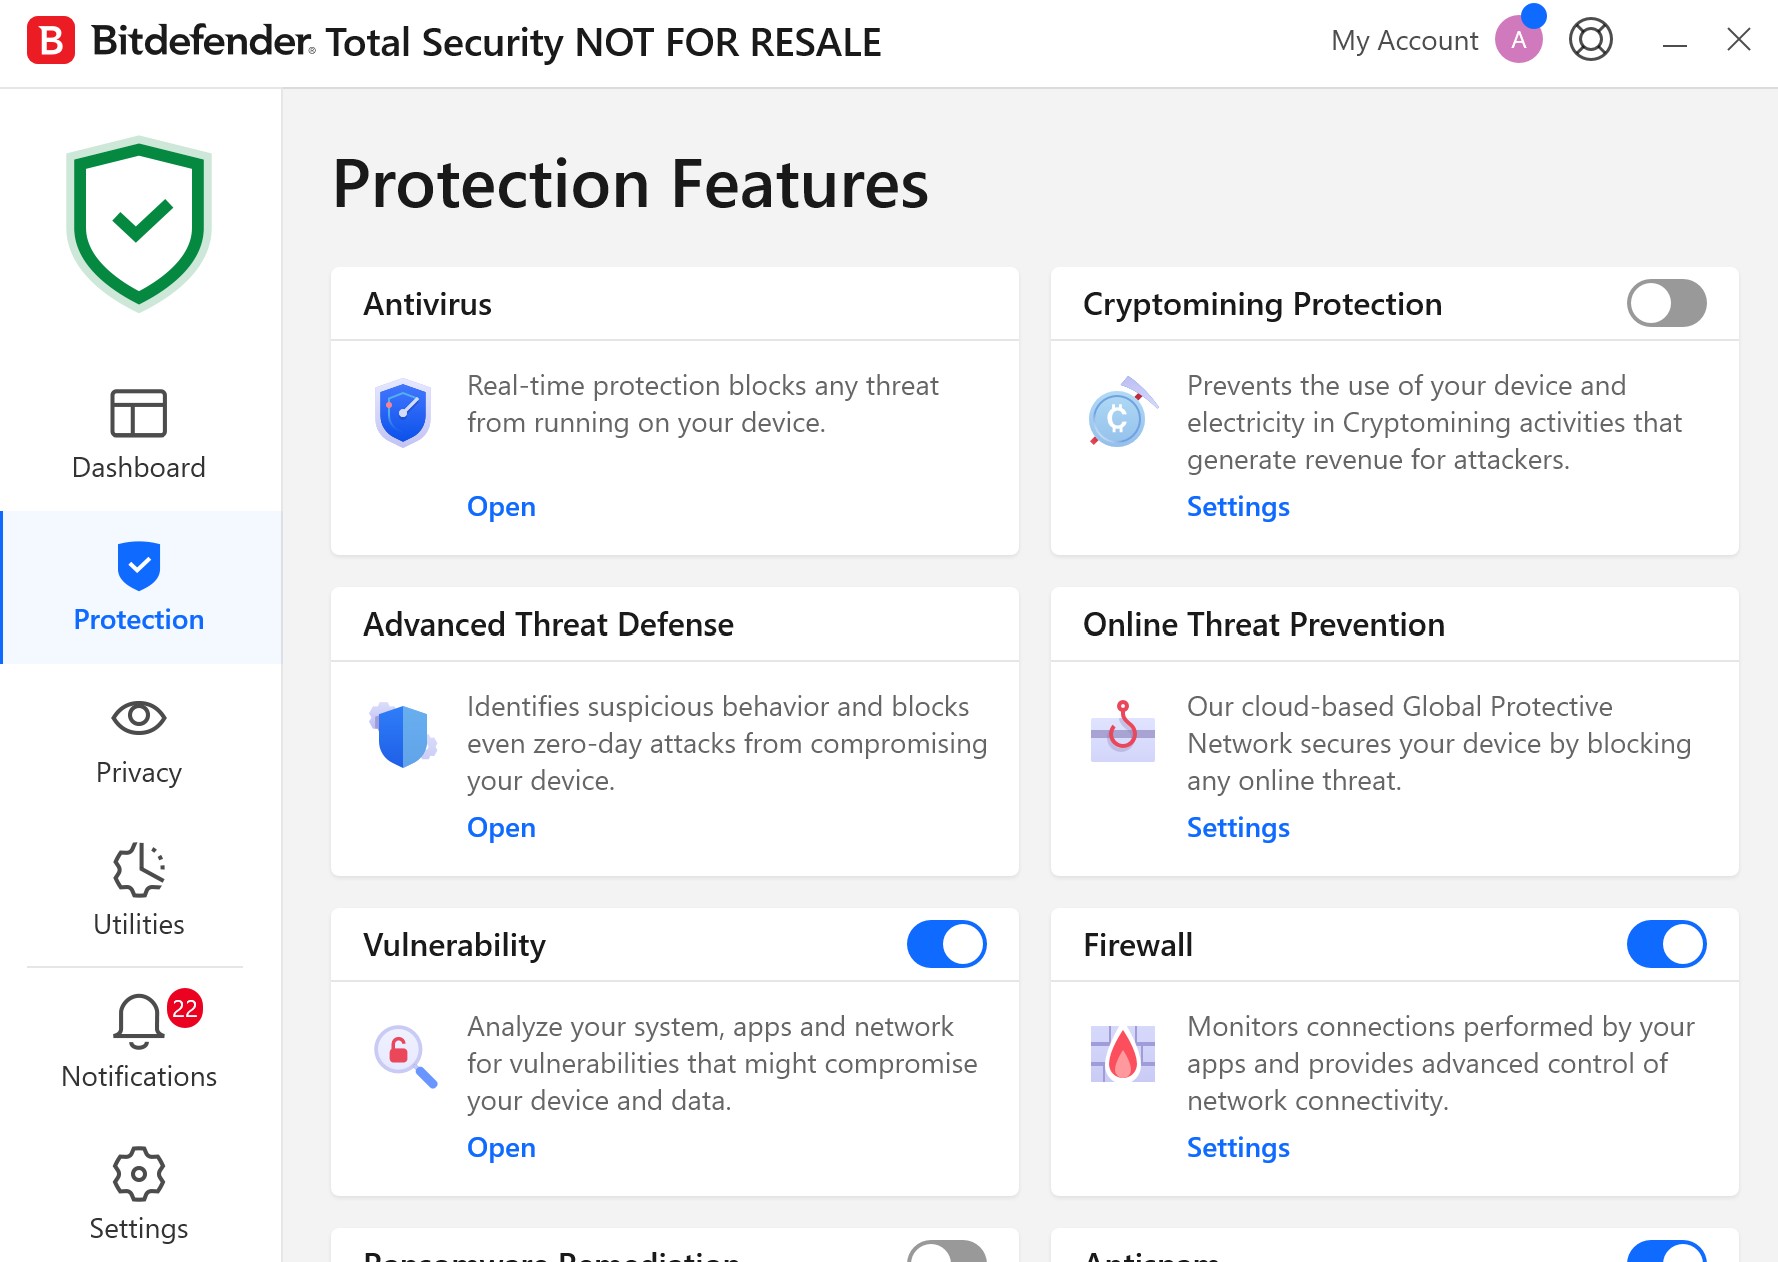Image resolution: width=1778 pixels, height=1262 pixels.
Task: Open the Antivirus feature link
Action: pos(501,507)
